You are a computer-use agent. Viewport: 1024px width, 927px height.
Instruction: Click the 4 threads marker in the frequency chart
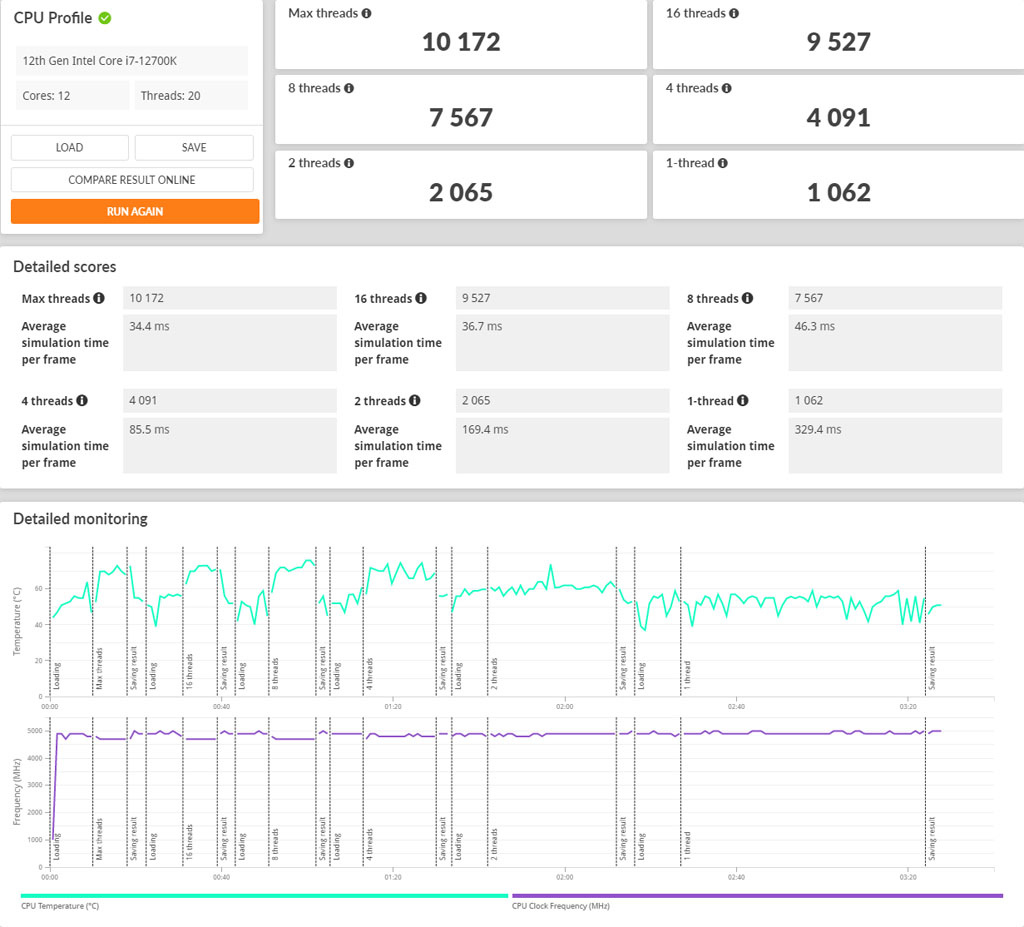pyautogui.click(x=370, y=844)
